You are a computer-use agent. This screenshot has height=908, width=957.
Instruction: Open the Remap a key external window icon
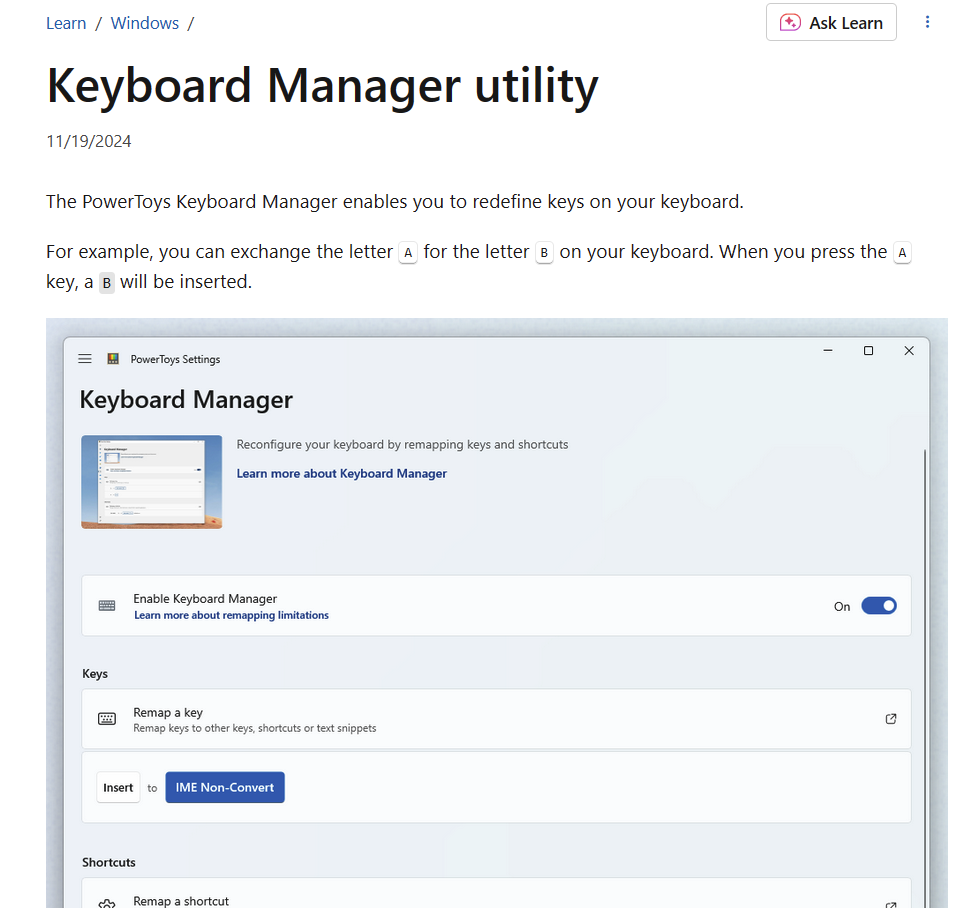point(891,719)
